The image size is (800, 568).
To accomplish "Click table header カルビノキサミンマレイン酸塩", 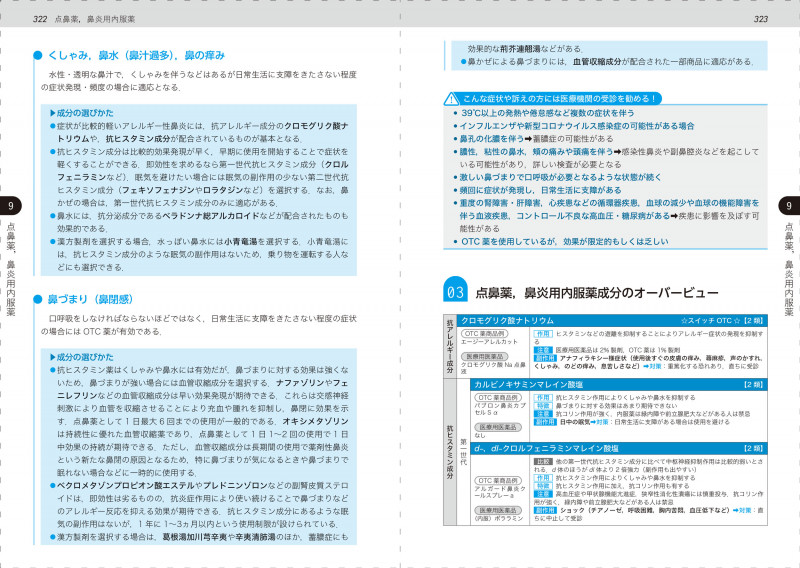I will [x=529, y=385].
